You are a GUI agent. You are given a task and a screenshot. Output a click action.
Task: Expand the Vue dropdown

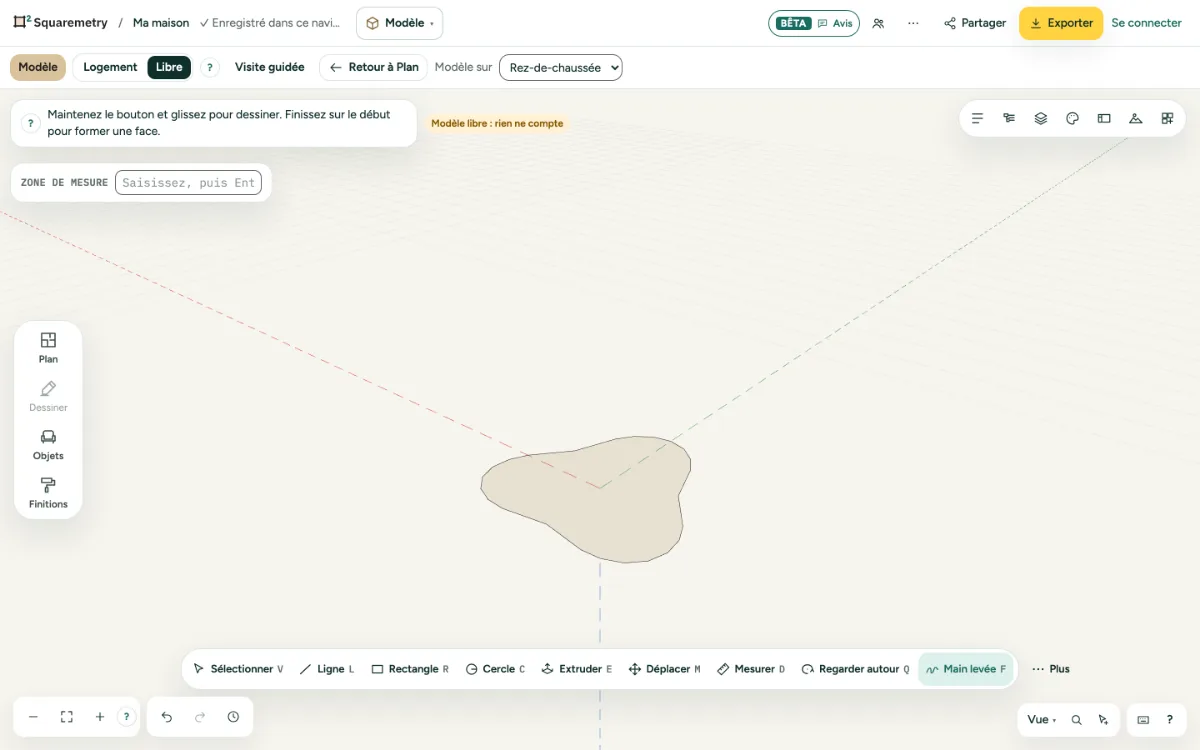[1041, 719]
